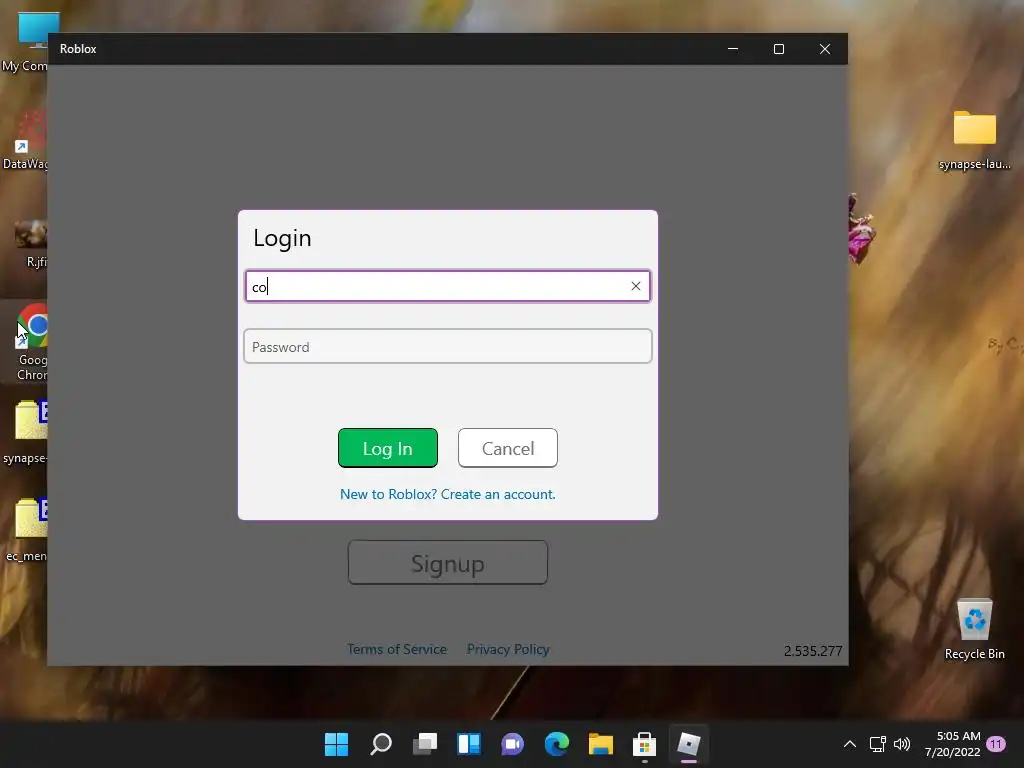Open the Windows Start menu
Viewport: 1024px width, 768px height.
tap(336, 744)
